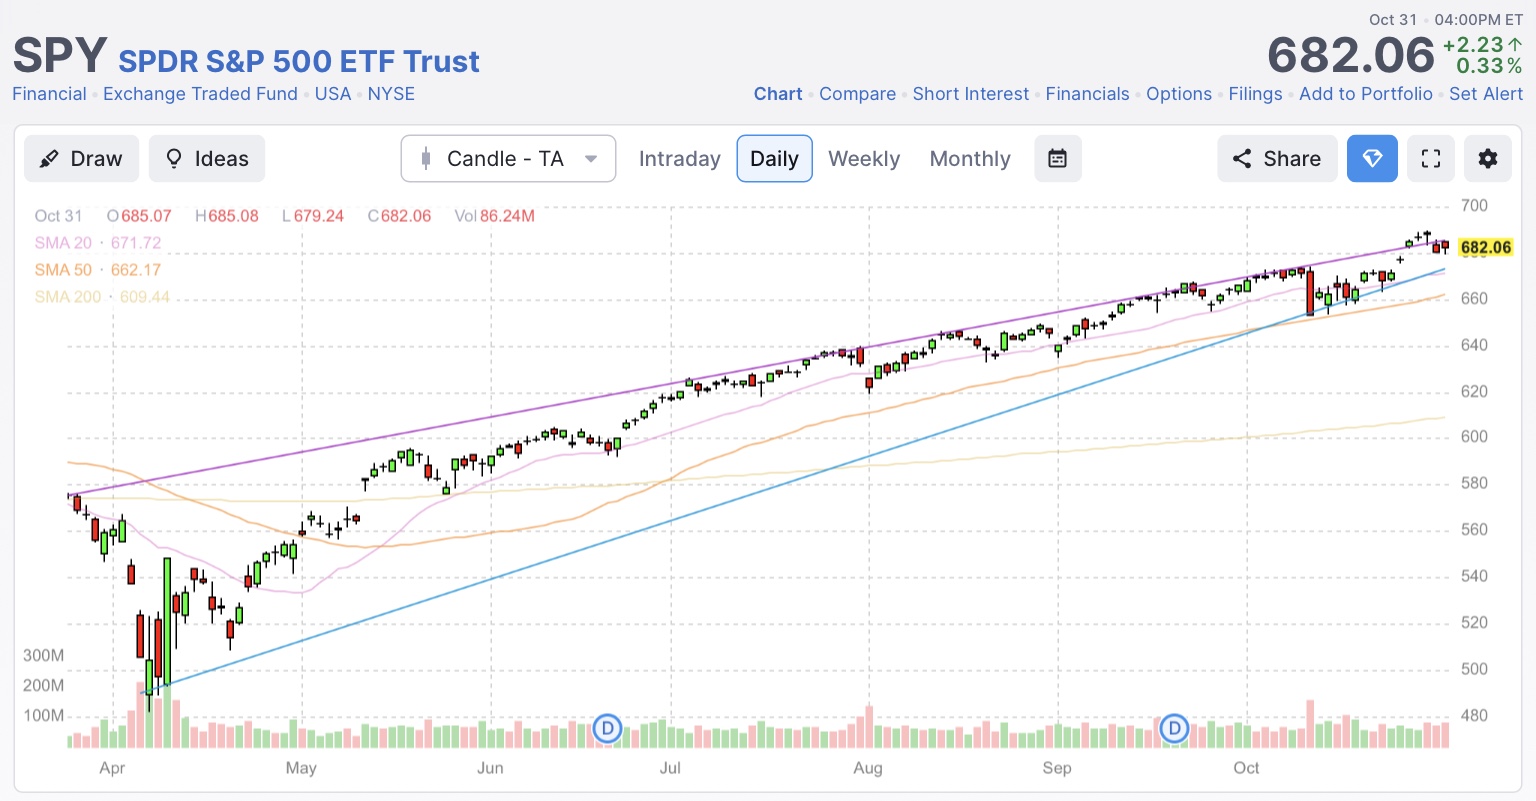This screenshot has width=1536, height=801.
Task: Open the Exchange Traded Fund link
Action: pyautogui.click(x=200, y=94)
